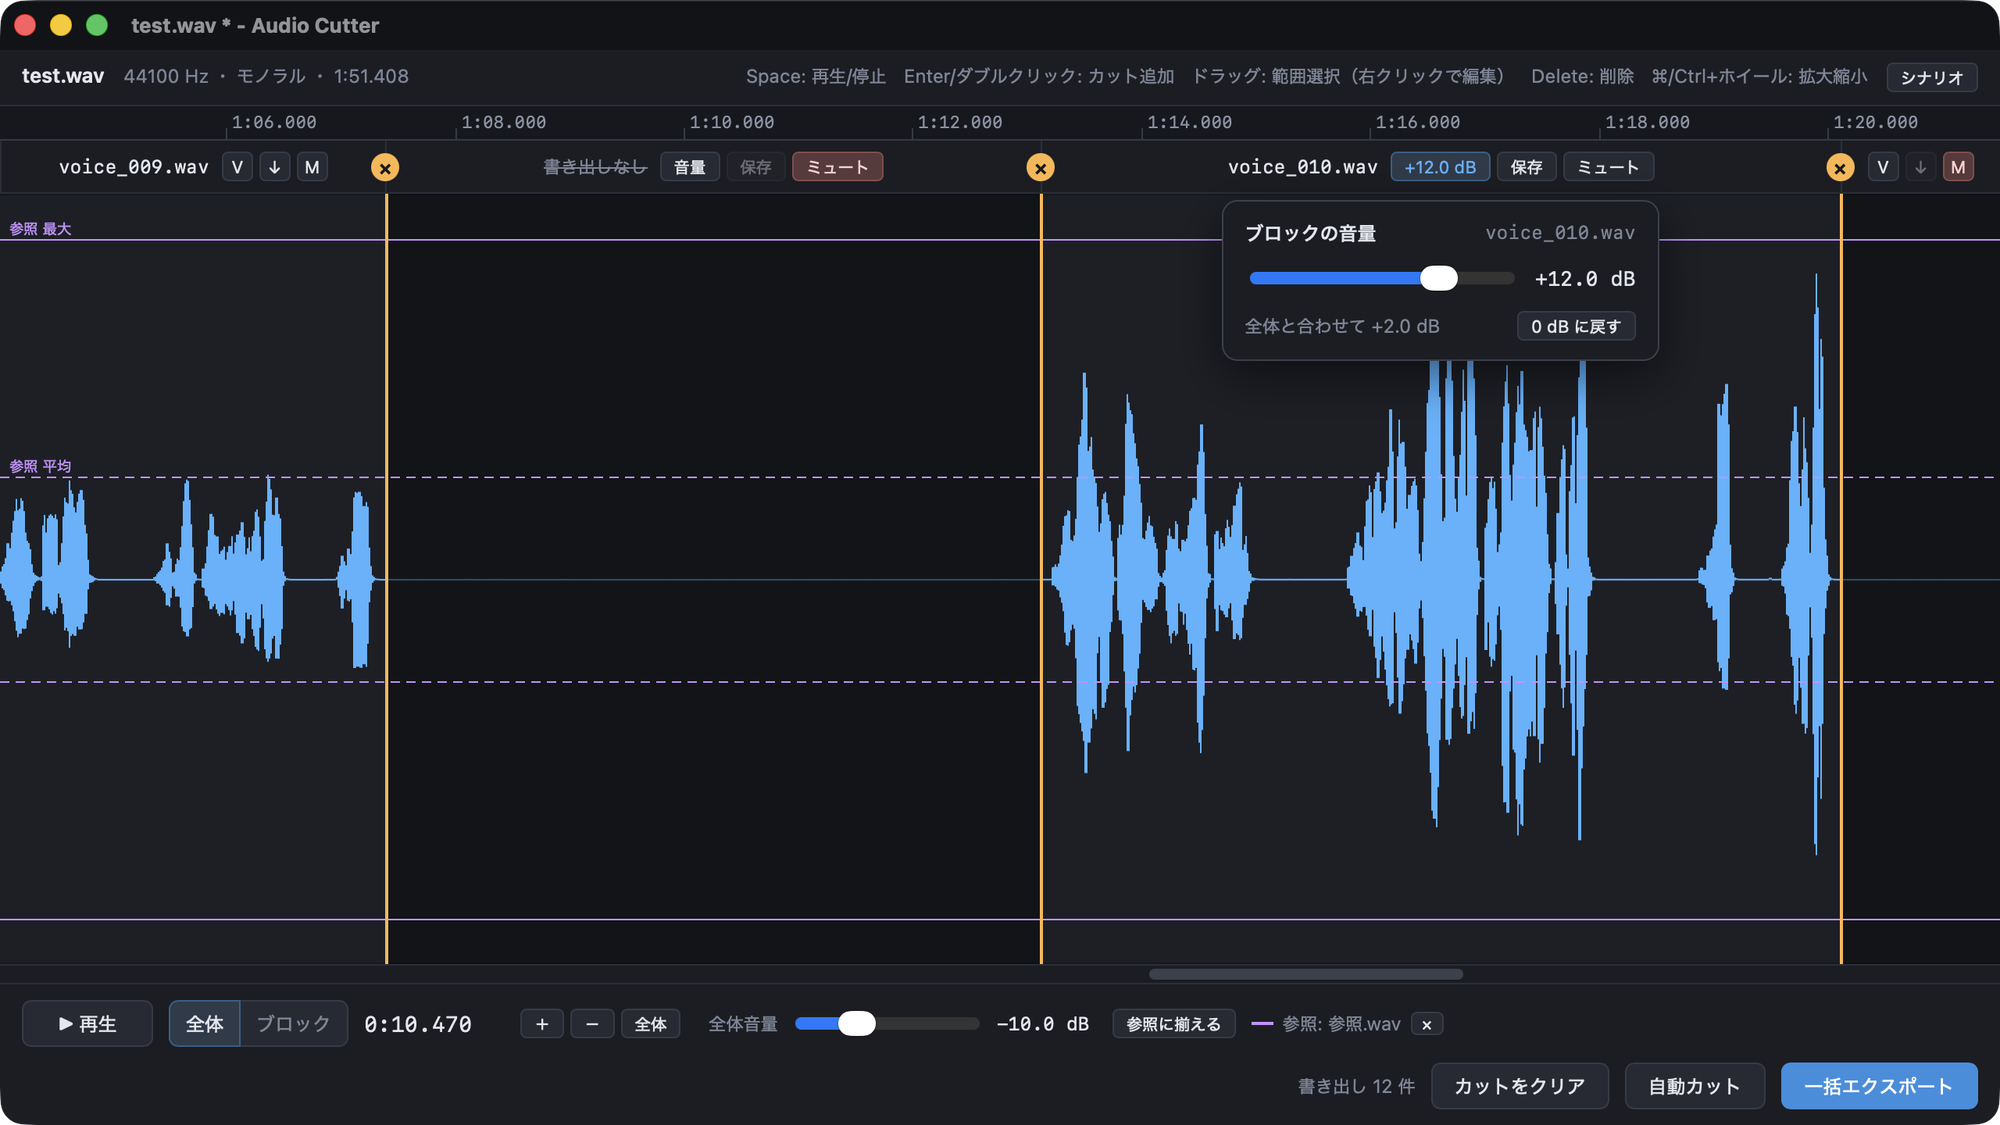Viewport: 2000px width, 1125px height.
Task: Click the 書き出し 12 件 export count
Action: coord(1357,1086)
